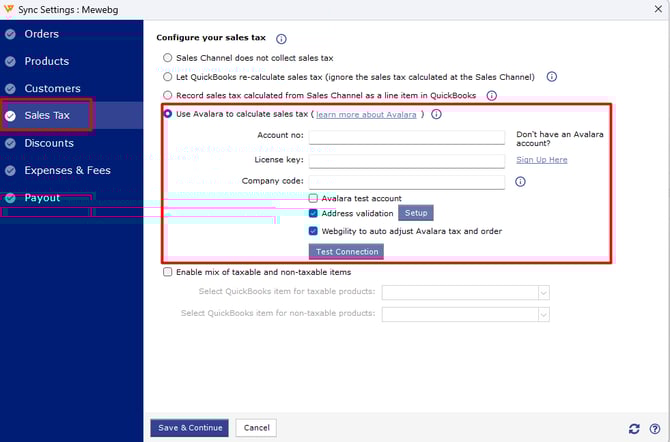The image size is (670, 442).
Task: Uncheck the Address validation checkbox
Action: (313, 213)
